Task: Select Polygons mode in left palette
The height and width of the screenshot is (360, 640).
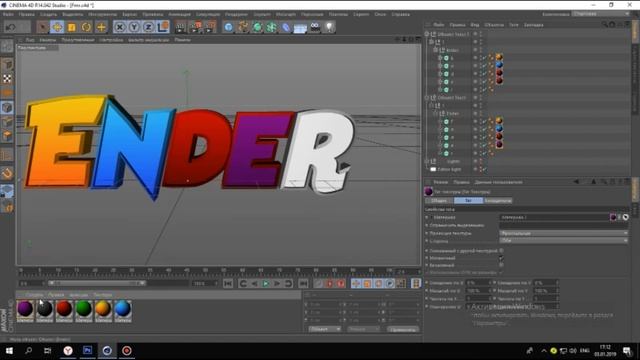Action: click(7, 136)
